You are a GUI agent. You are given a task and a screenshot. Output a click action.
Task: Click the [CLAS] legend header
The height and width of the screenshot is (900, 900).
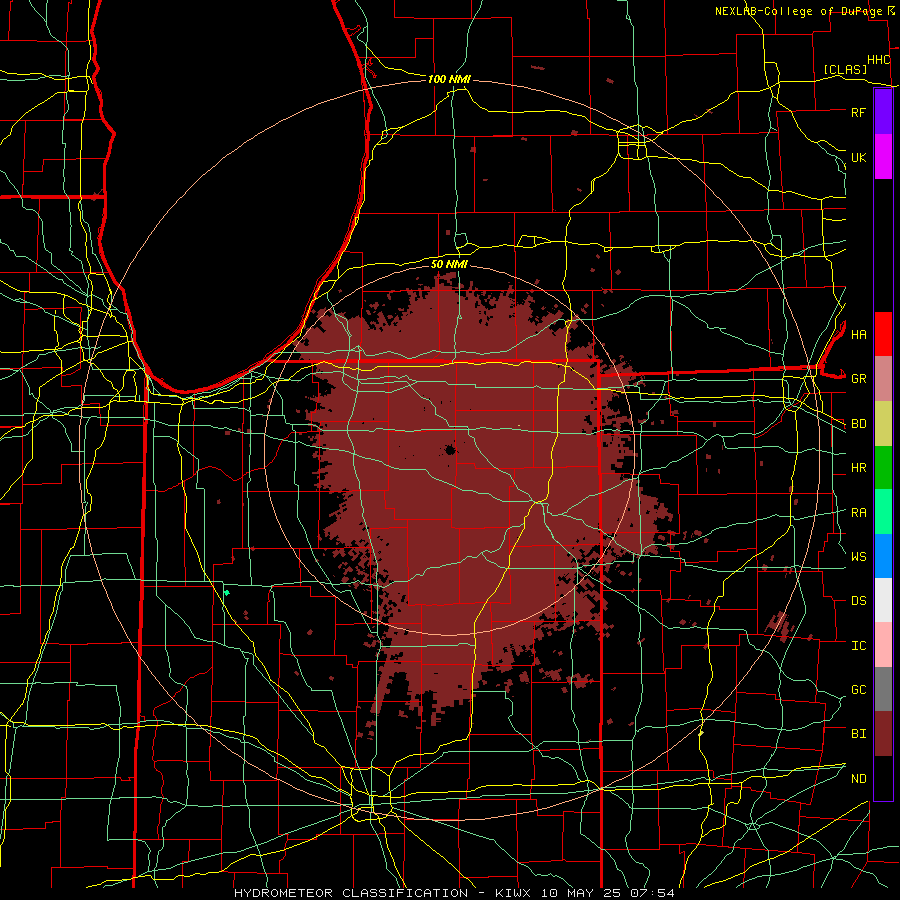[845, 69]
